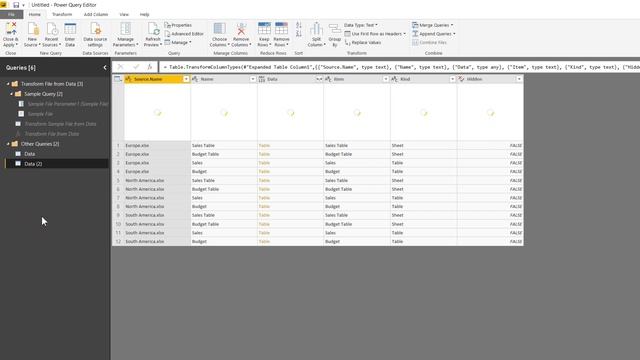This screenshot has width=640, height=360.
Task: Click Table link in row 12
Action: [264, 242]
